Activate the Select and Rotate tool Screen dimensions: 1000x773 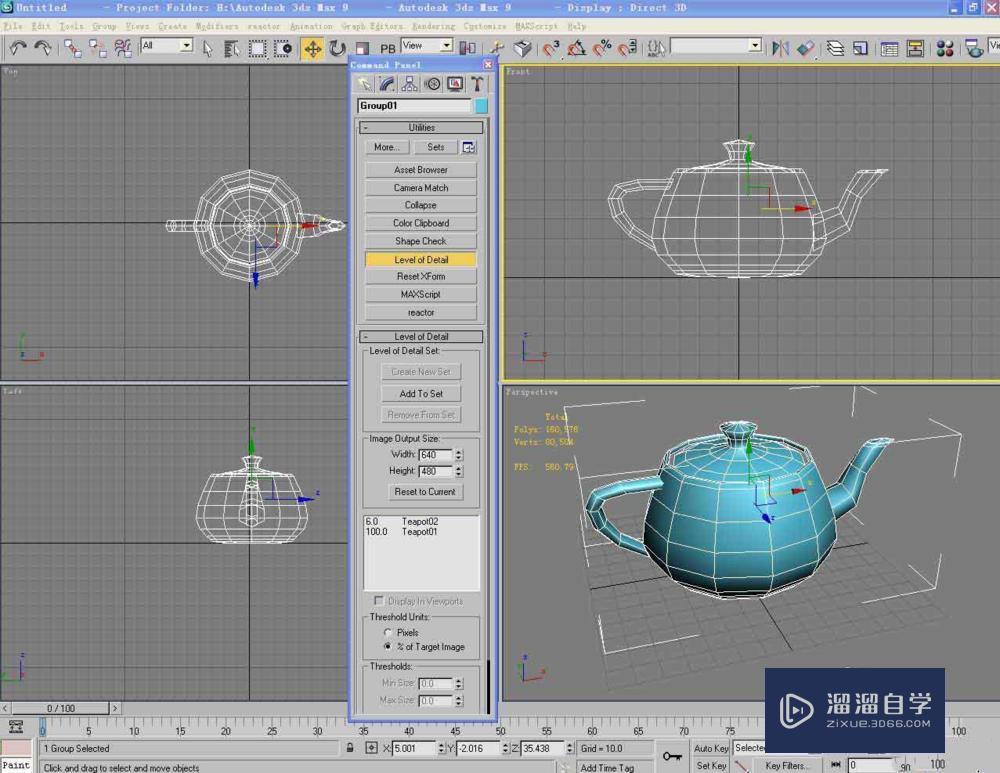[x=336, y=47]
